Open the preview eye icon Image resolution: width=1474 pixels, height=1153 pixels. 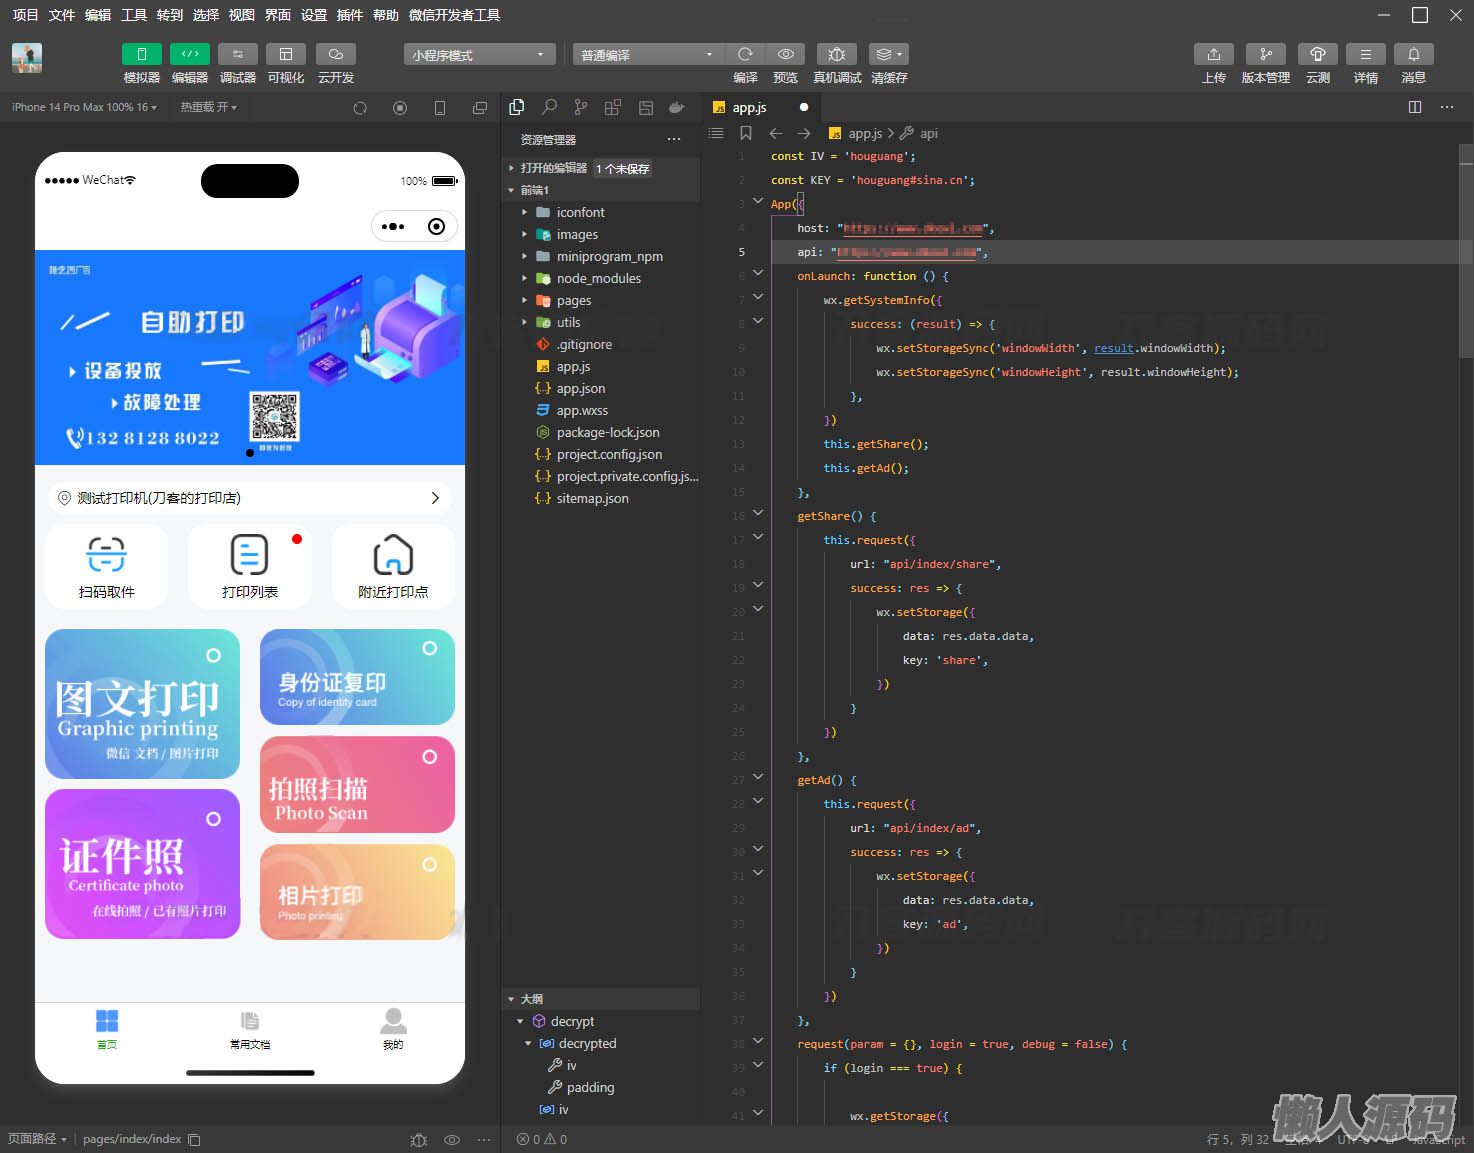pyautogui.click(x=786, y=54)
